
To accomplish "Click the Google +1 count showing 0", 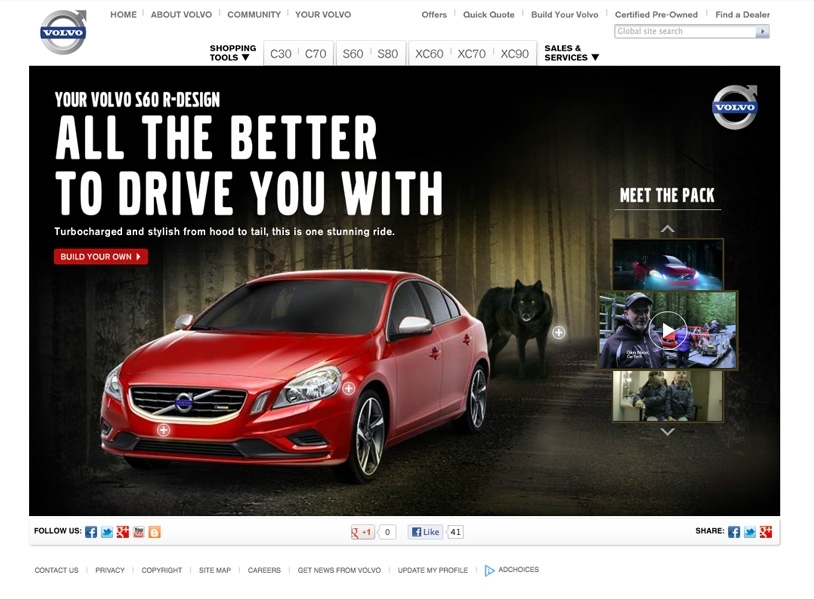I will pyautogui.click(x=387, y=532).
